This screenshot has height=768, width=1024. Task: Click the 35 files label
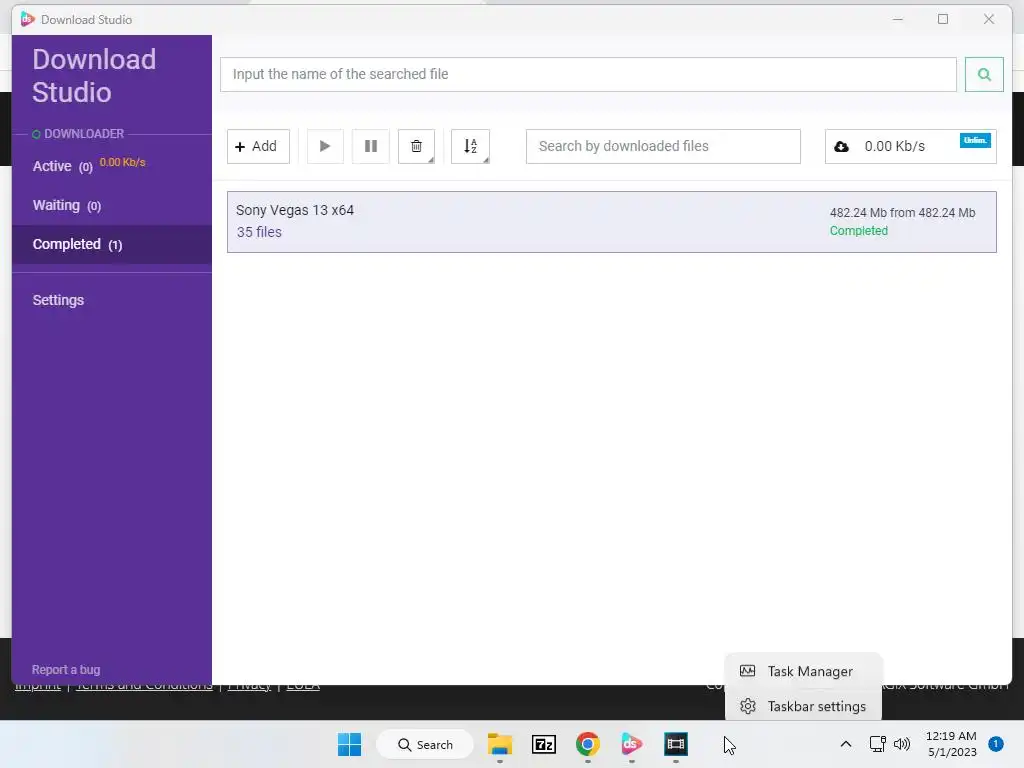click(x=259, y=232)
